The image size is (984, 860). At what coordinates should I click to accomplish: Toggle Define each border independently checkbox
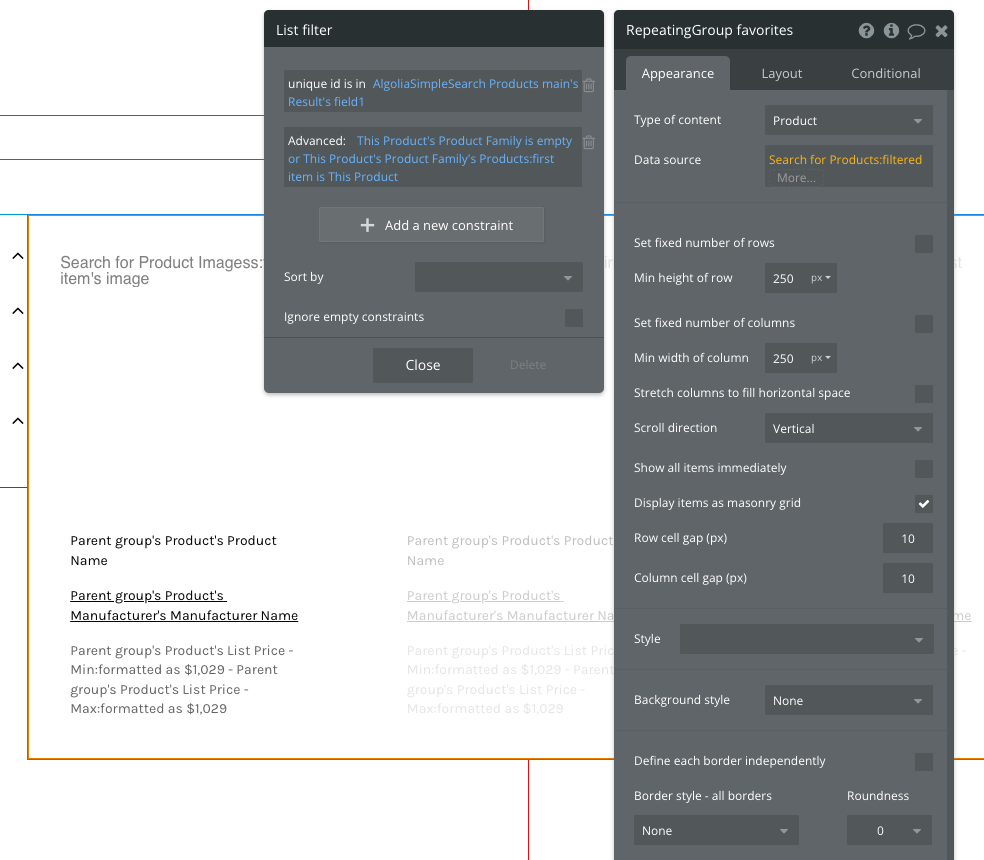coord(924,762)
